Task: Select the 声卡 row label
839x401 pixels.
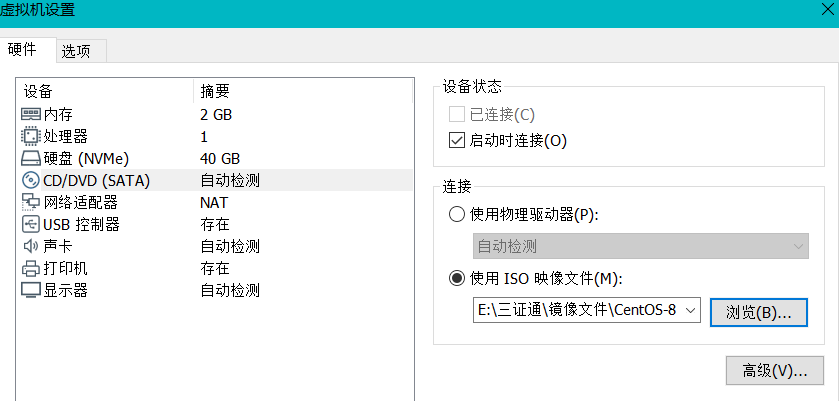Action: tap(58, 247)
